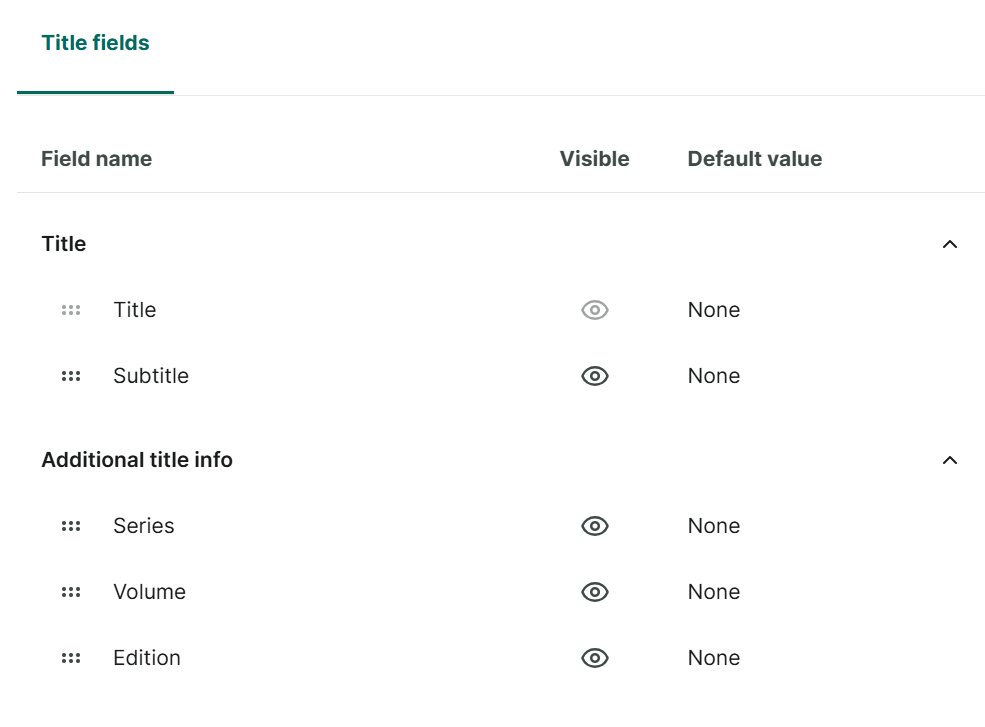
Task: Toggle visibility eye for Title field
Action: pyautogui.click(x=595, y=310)
